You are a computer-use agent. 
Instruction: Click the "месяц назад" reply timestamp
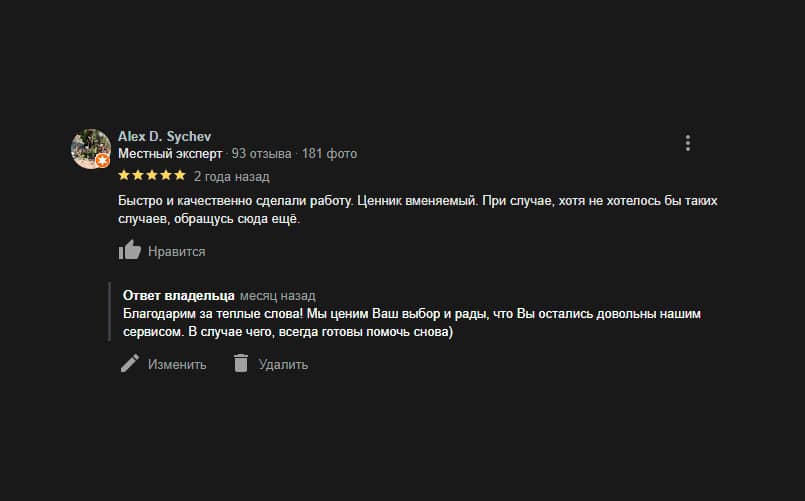point(277,296)
